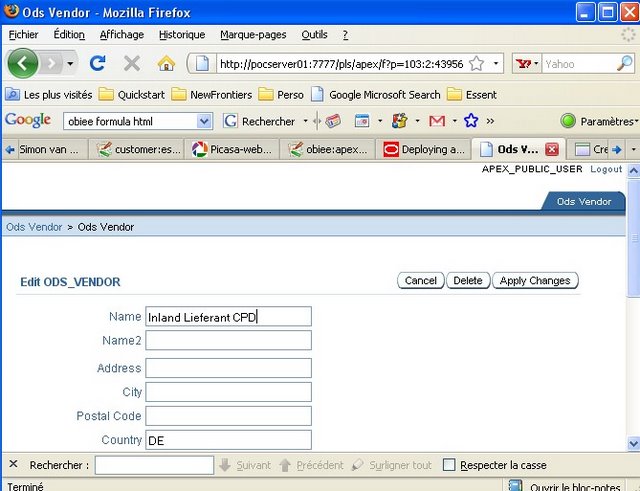Click the green Back navigation arrow

coord(24,63)
